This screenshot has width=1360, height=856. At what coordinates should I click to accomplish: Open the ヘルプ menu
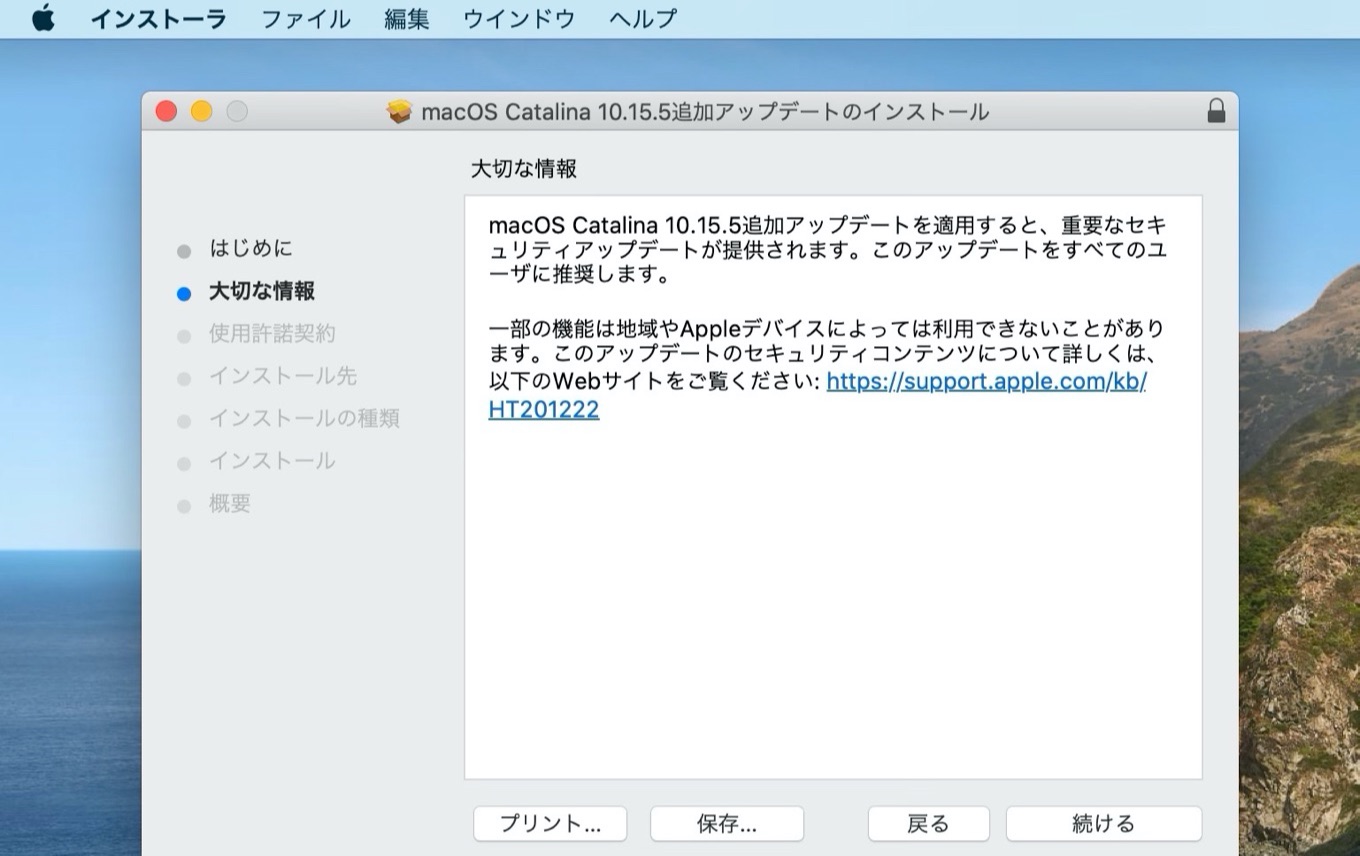[642, 18]
